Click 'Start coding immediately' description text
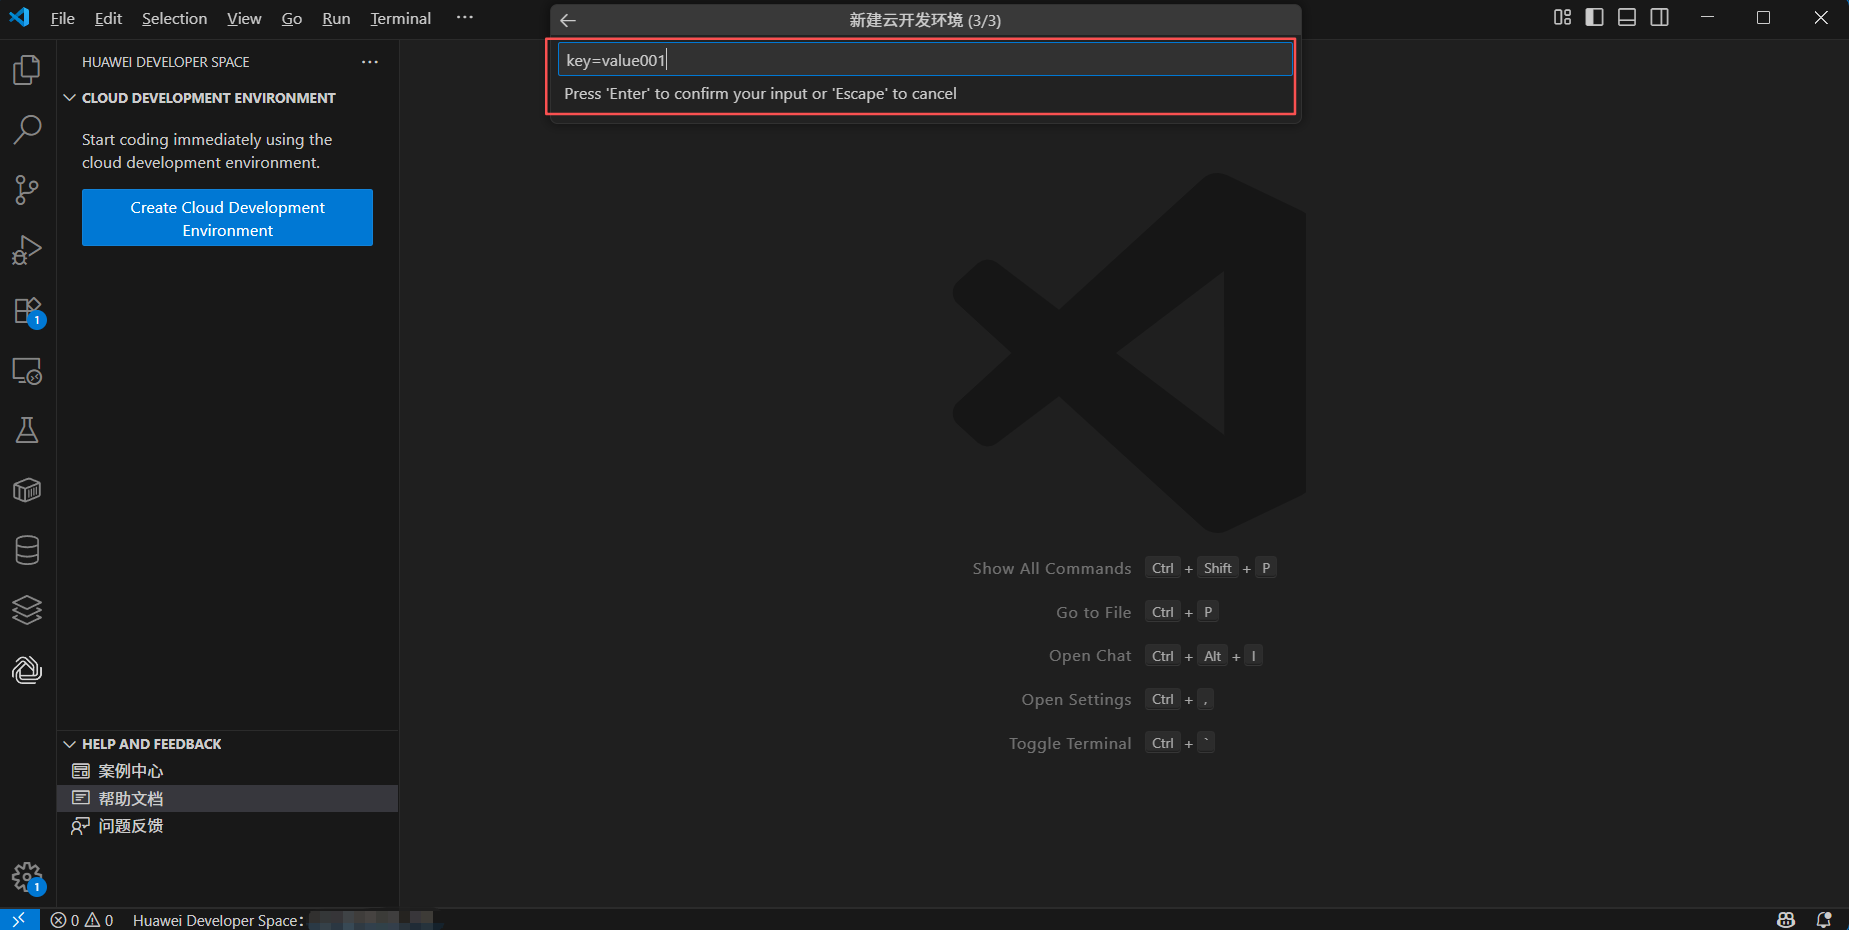Screen dimensions: 1849x930 coord(207,151)
